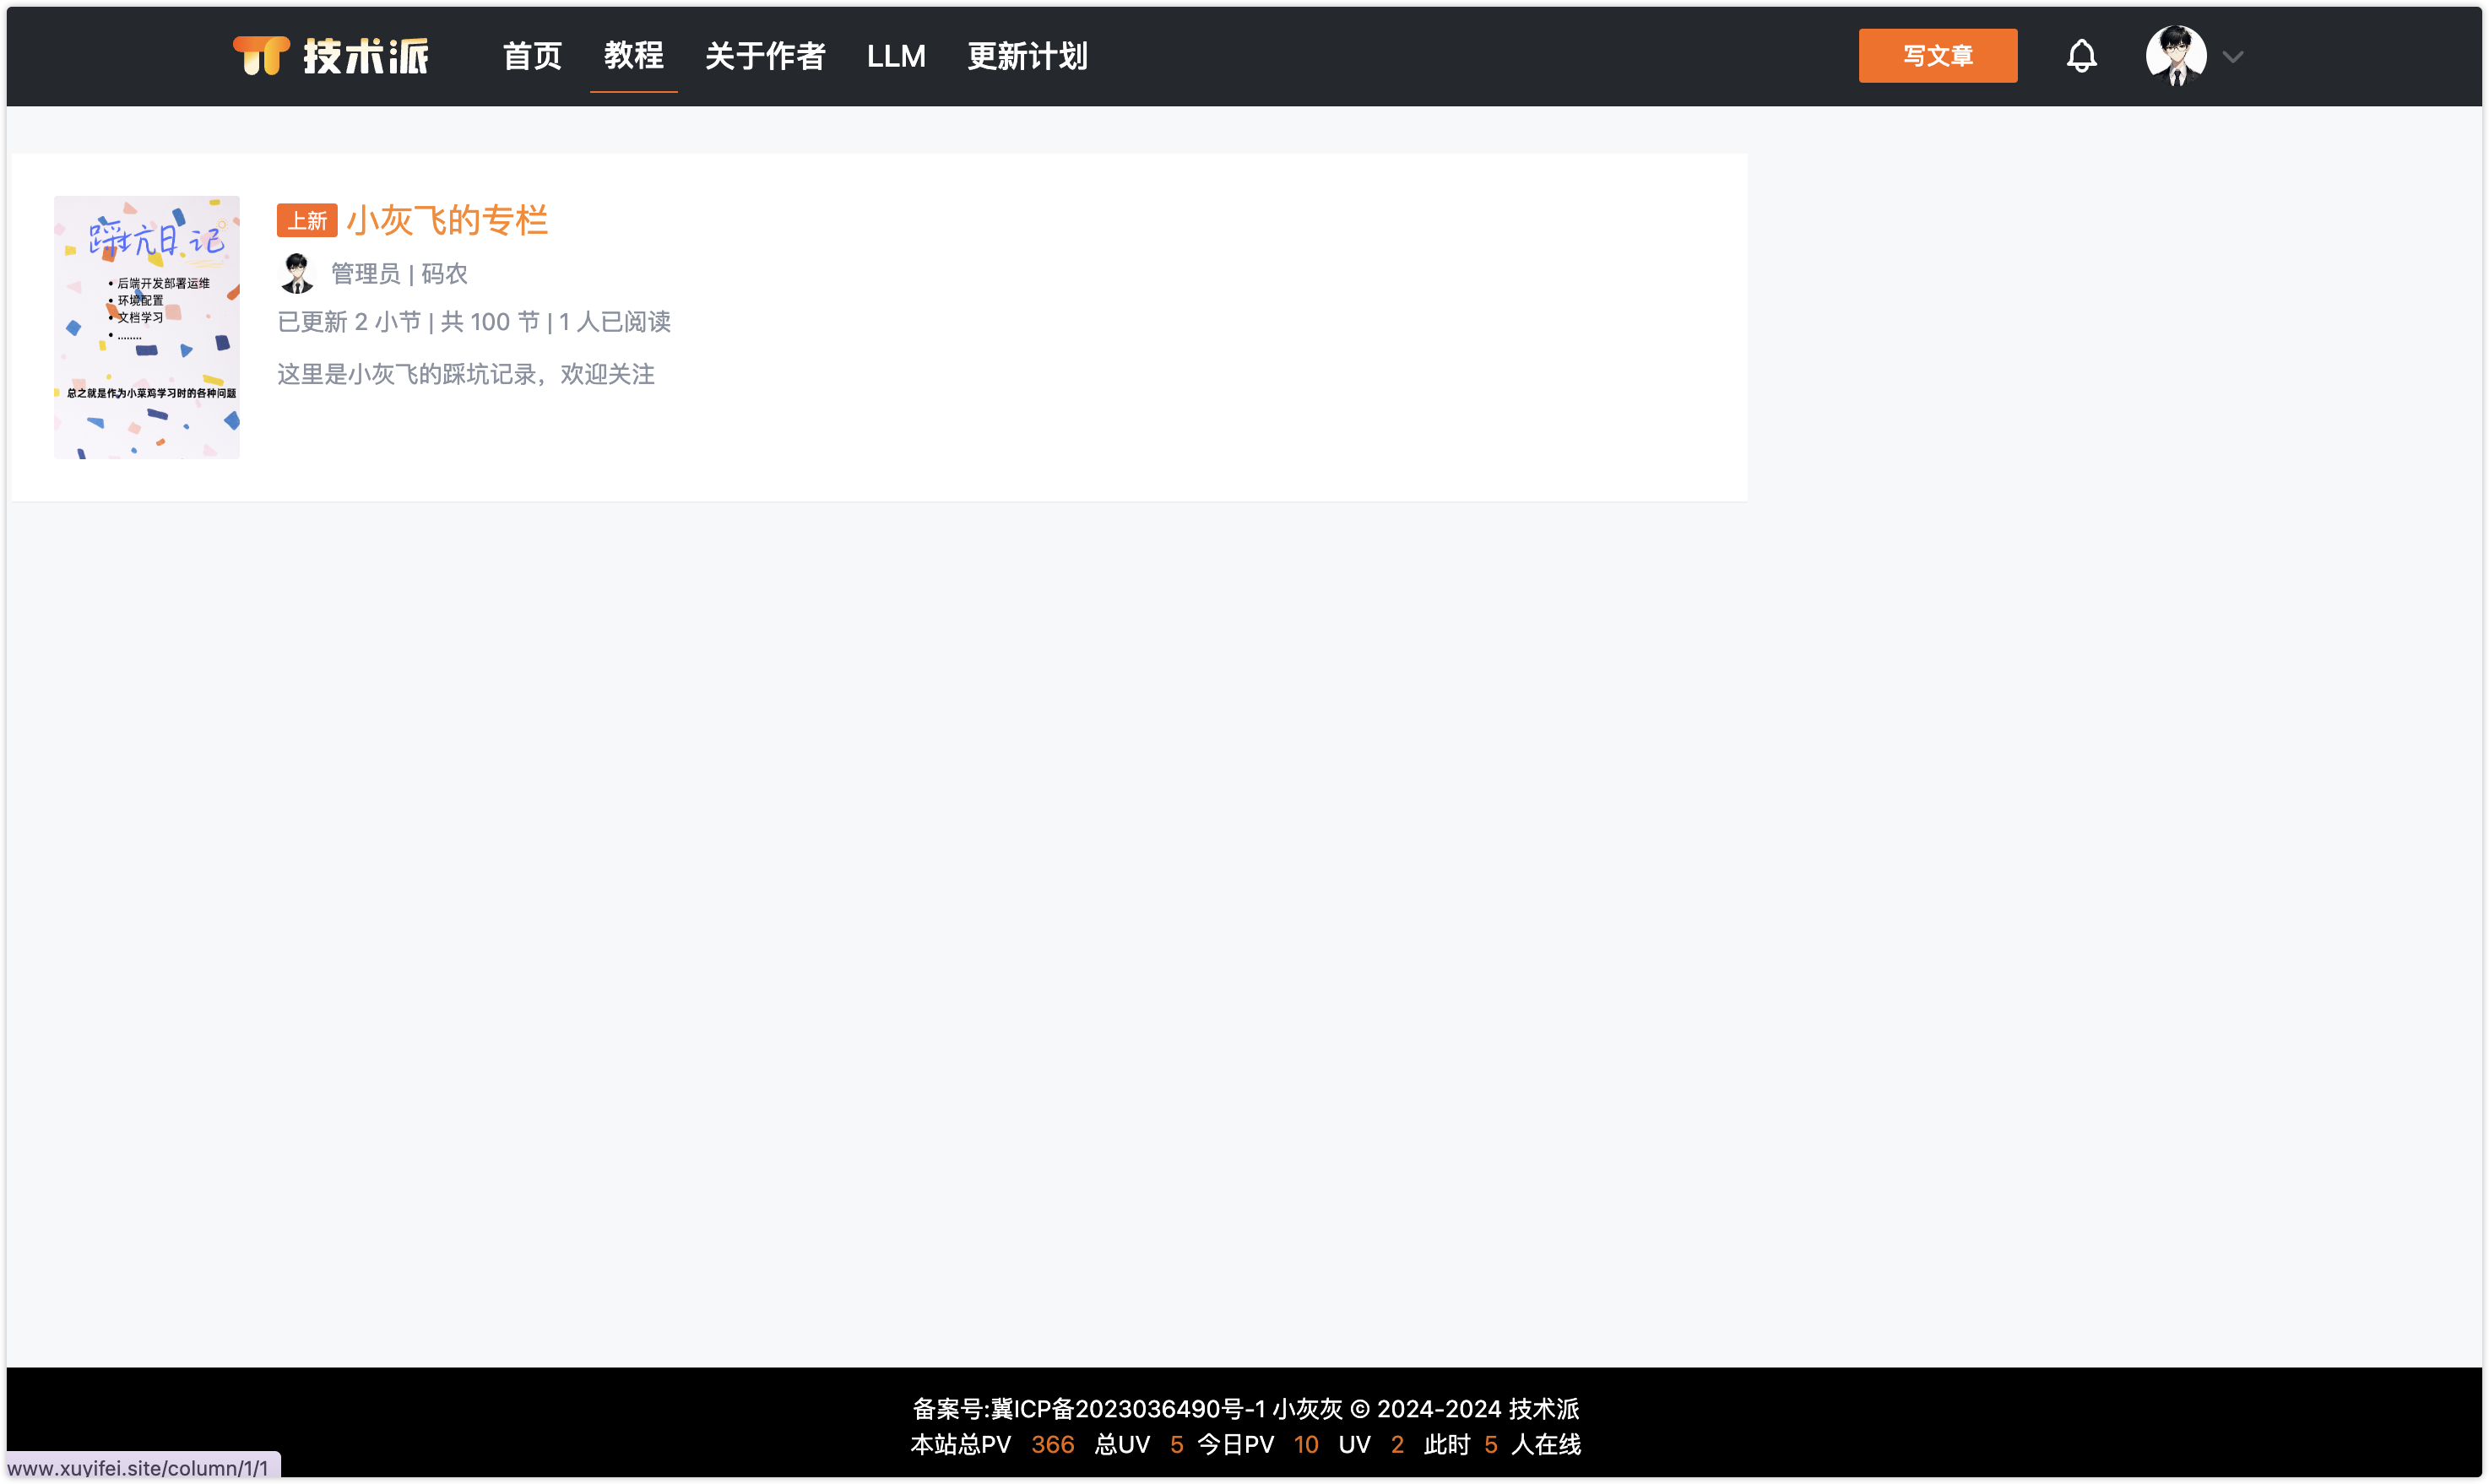The height and width of the screenshot is (1484, 2489).
Task: Open the notification bell
Action: (2081, 56)
